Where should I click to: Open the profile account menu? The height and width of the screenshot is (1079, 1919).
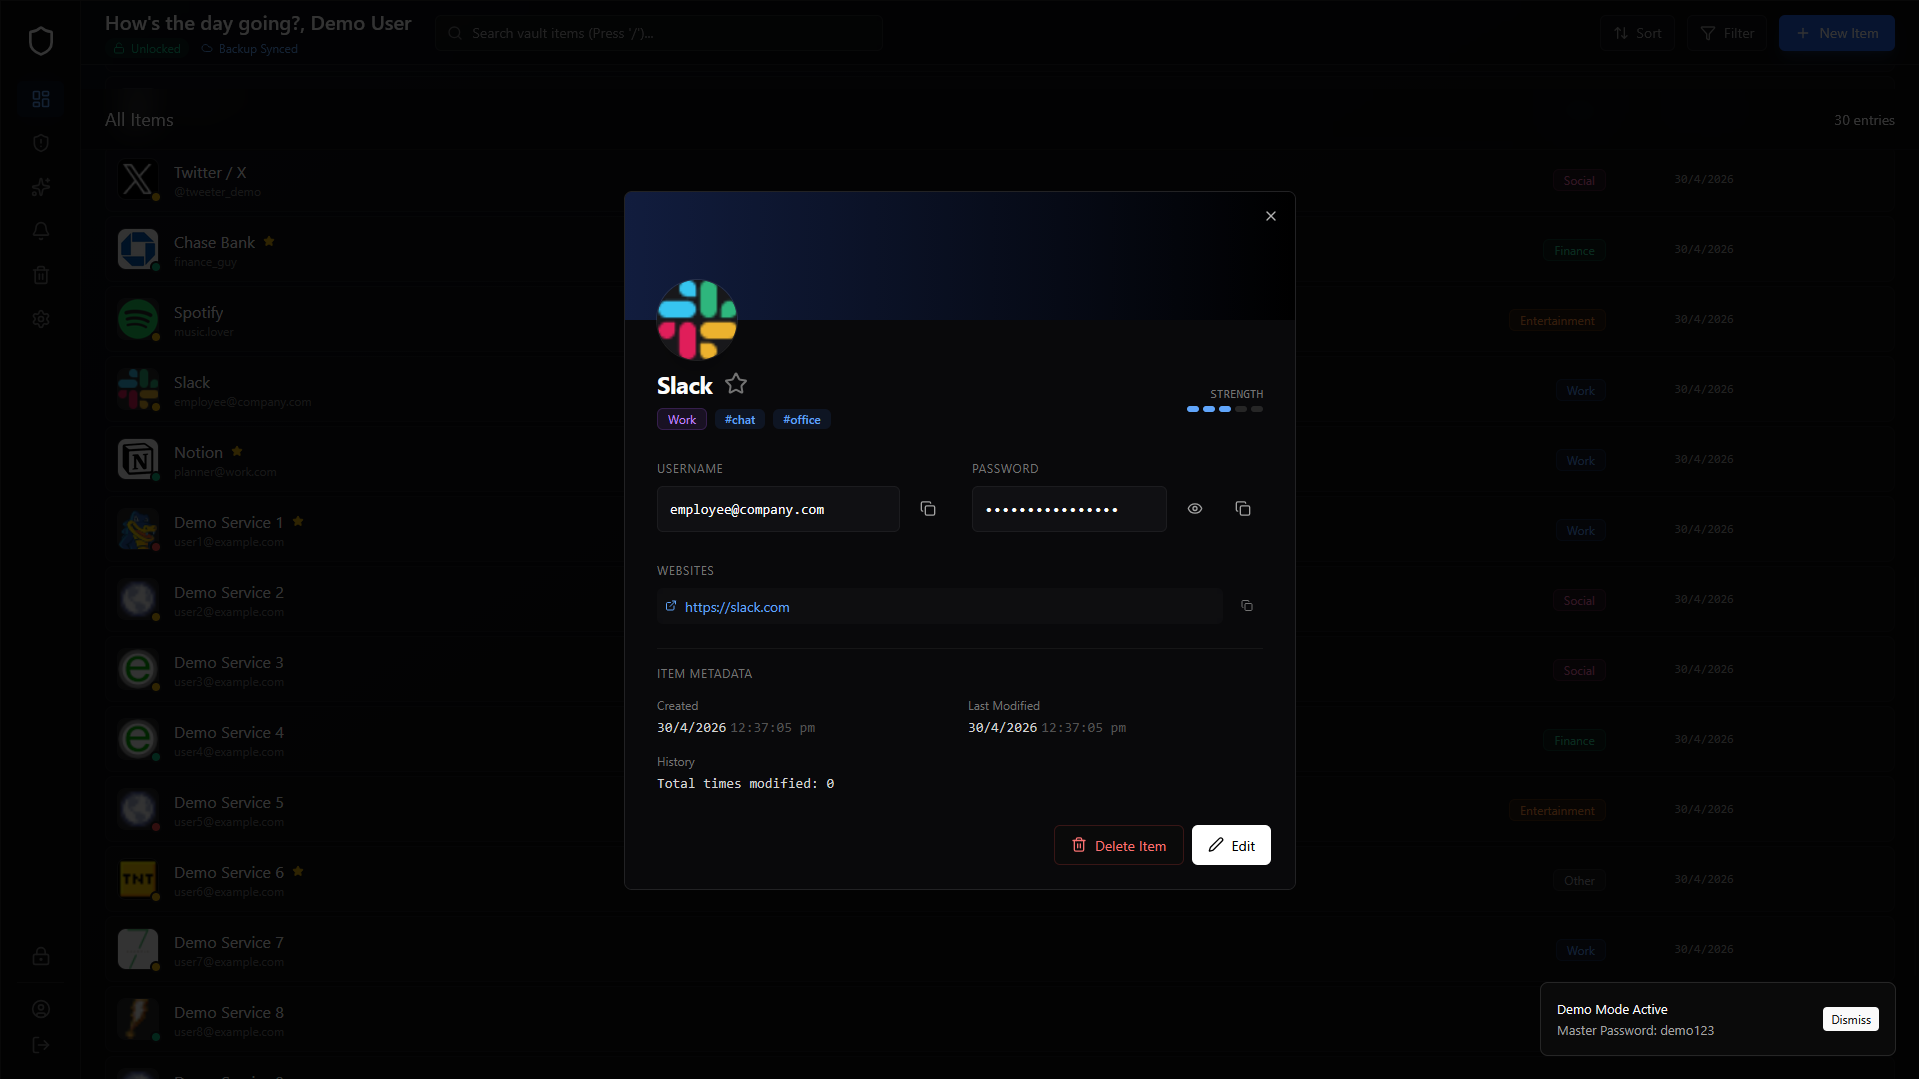tap(41, 1009)
